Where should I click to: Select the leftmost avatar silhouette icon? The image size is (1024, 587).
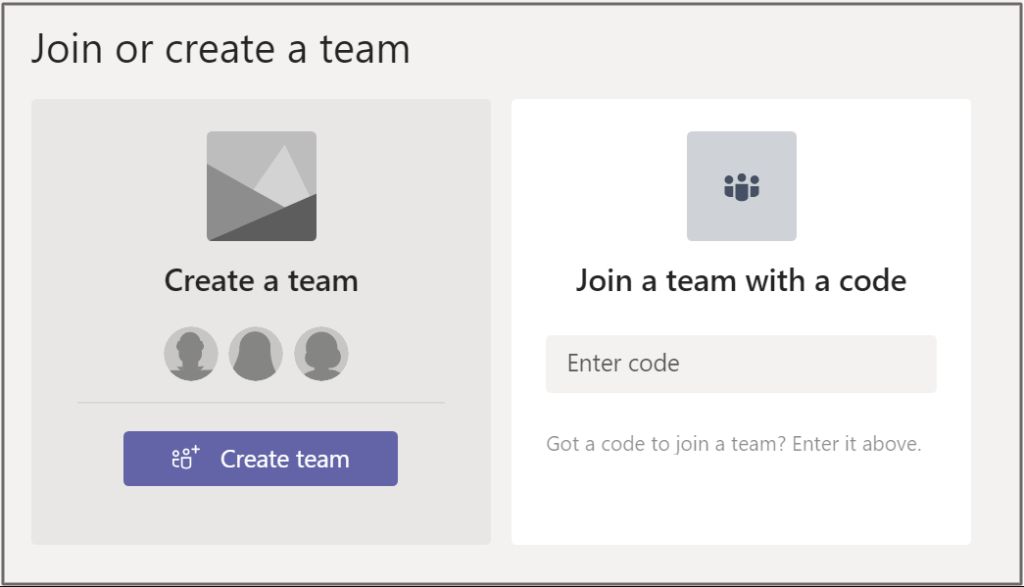click(189, 353)
